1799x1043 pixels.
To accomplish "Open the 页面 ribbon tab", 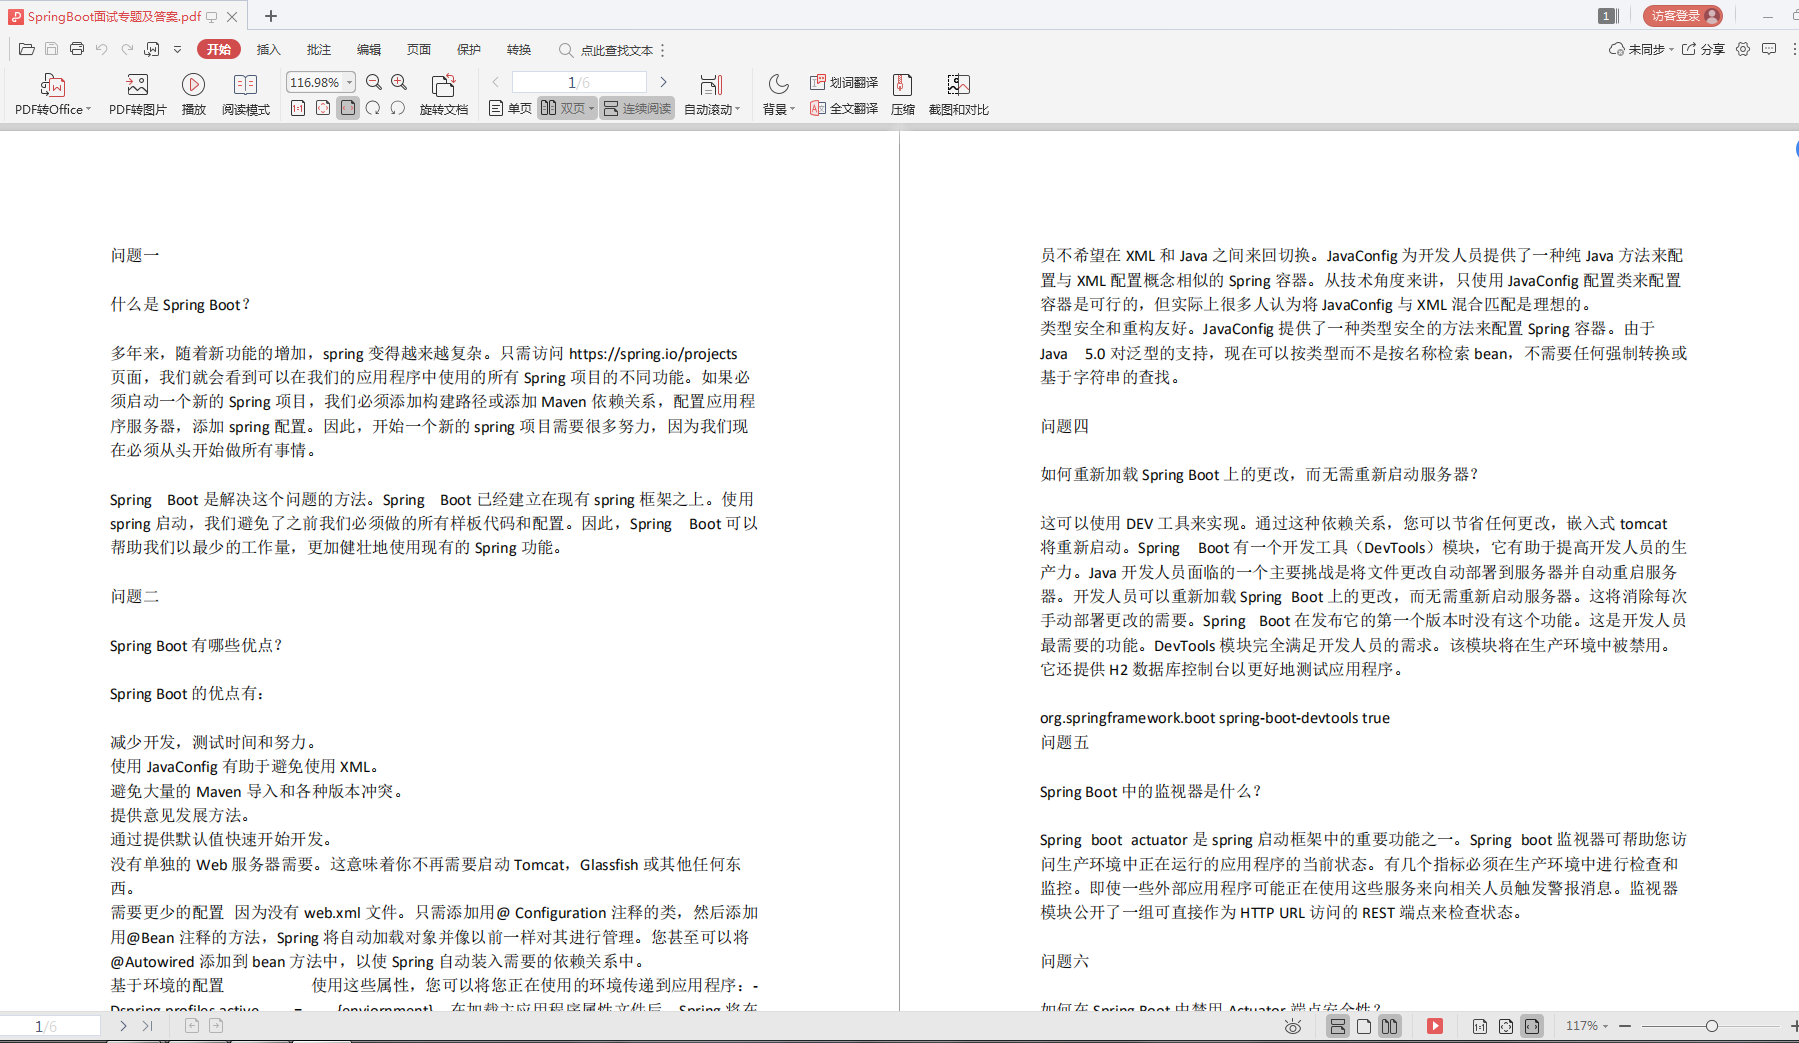I will (x=419, y=50).
